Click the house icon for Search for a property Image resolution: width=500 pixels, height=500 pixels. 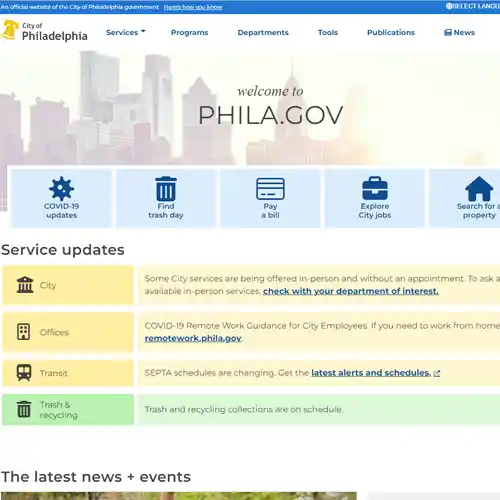pyautogui.click(x=479, y=188)
